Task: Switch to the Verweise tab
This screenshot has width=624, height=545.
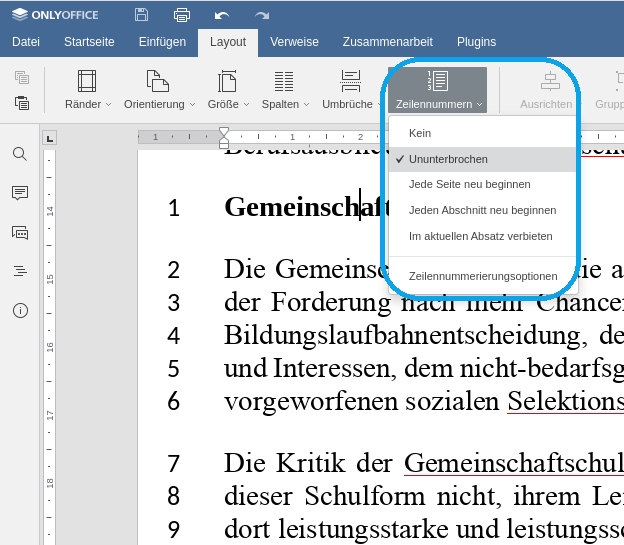Action: click(x=294, y=42)
